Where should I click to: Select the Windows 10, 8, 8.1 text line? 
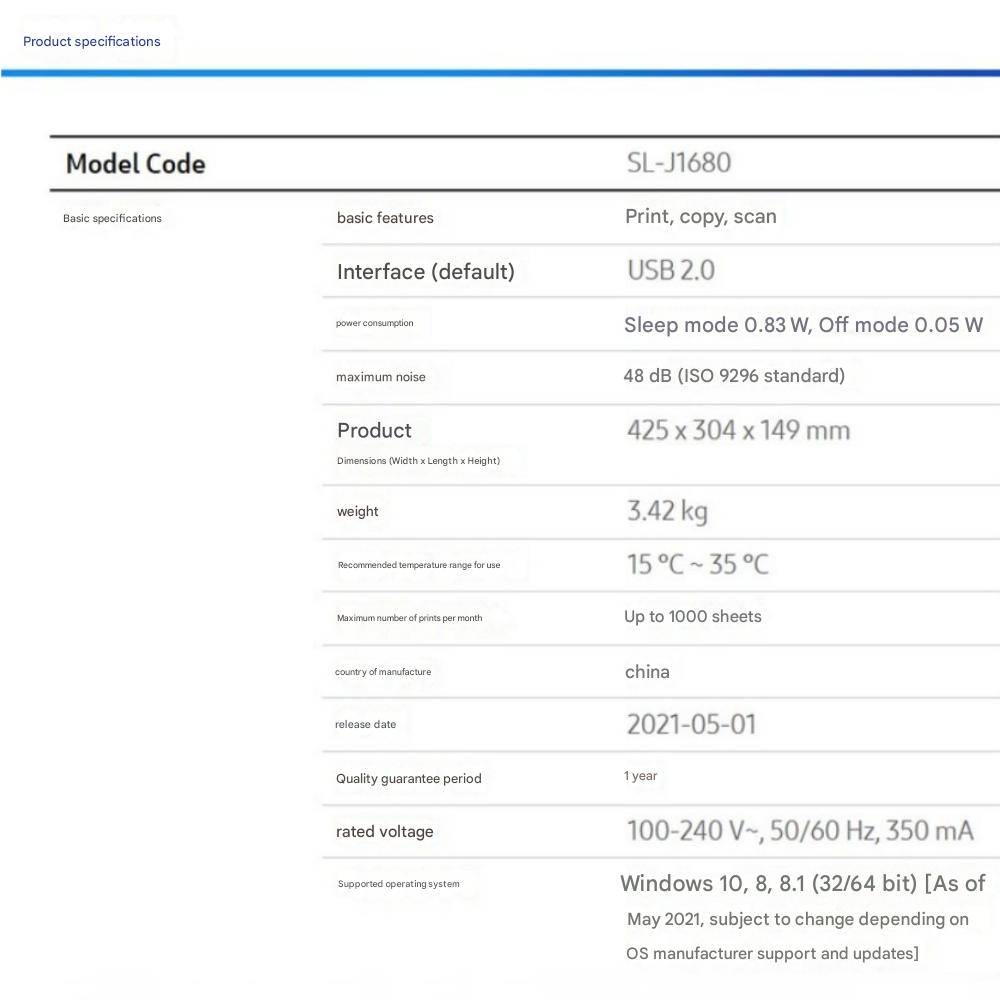click(x=803, y=884)
